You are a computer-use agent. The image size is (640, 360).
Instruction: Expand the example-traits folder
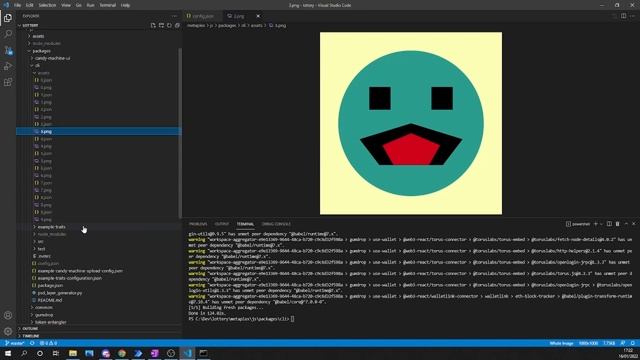(x=51, y=227)
